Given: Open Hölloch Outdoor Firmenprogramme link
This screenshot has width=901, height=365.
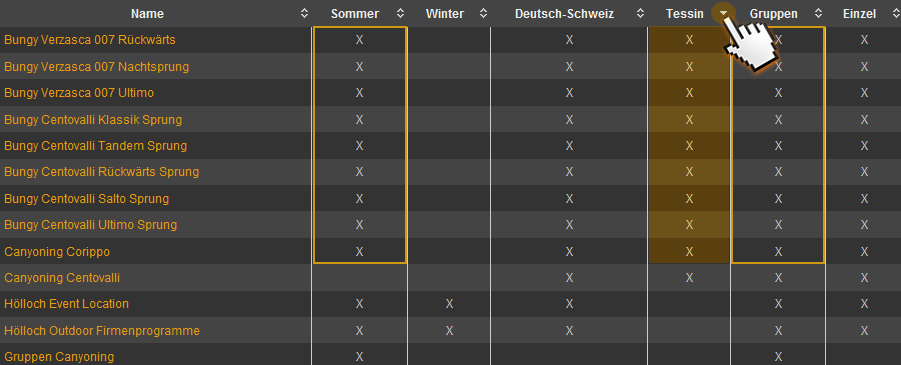Looking at the screenshot, I should [102, 331].
